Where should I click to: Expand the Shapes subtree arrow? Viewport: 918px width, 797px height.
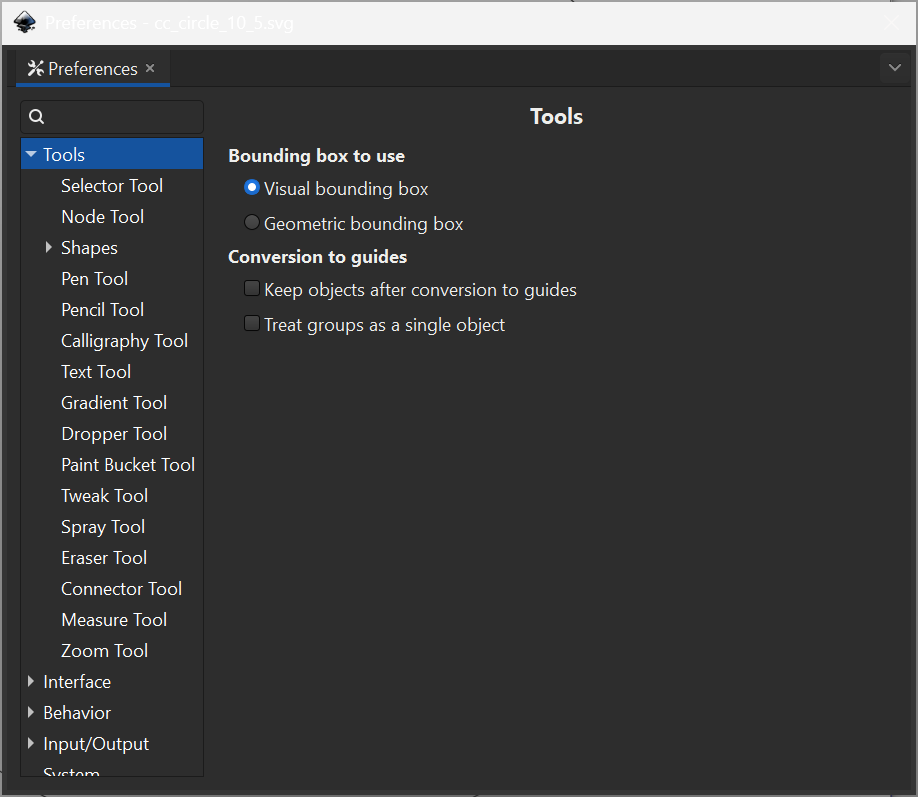49,247
